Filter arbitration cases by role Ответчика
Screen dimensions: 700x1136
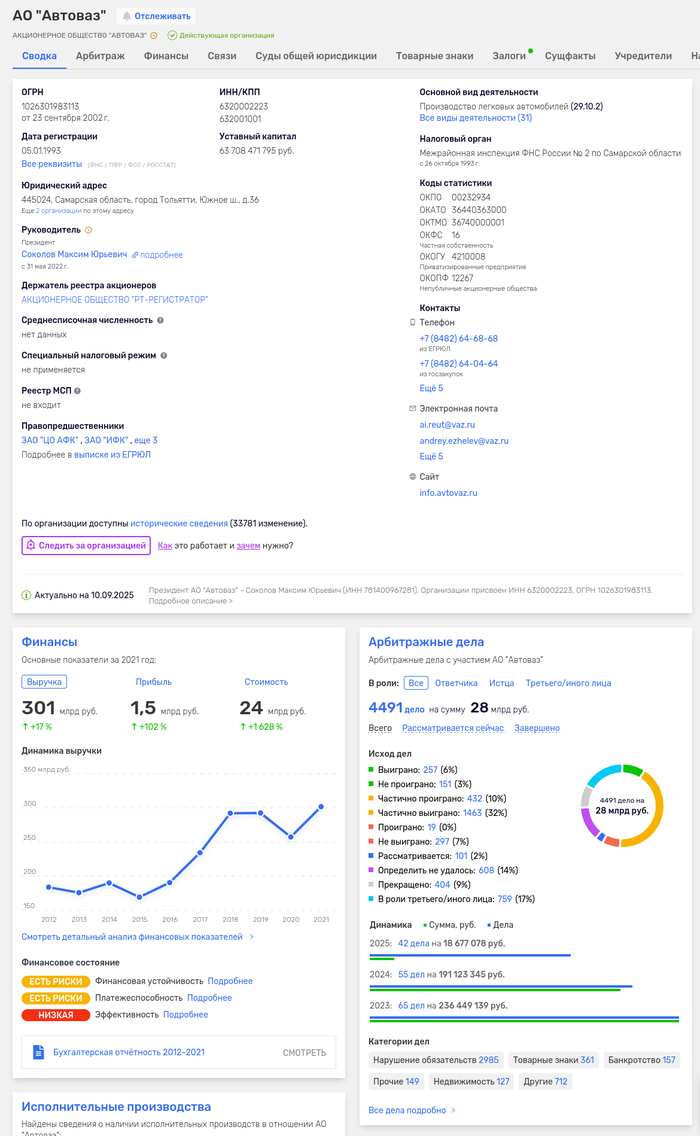pos(456,683)
